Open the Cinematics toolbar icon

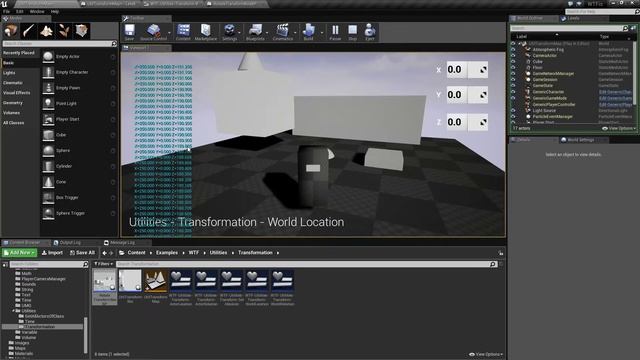click(282, 32)
